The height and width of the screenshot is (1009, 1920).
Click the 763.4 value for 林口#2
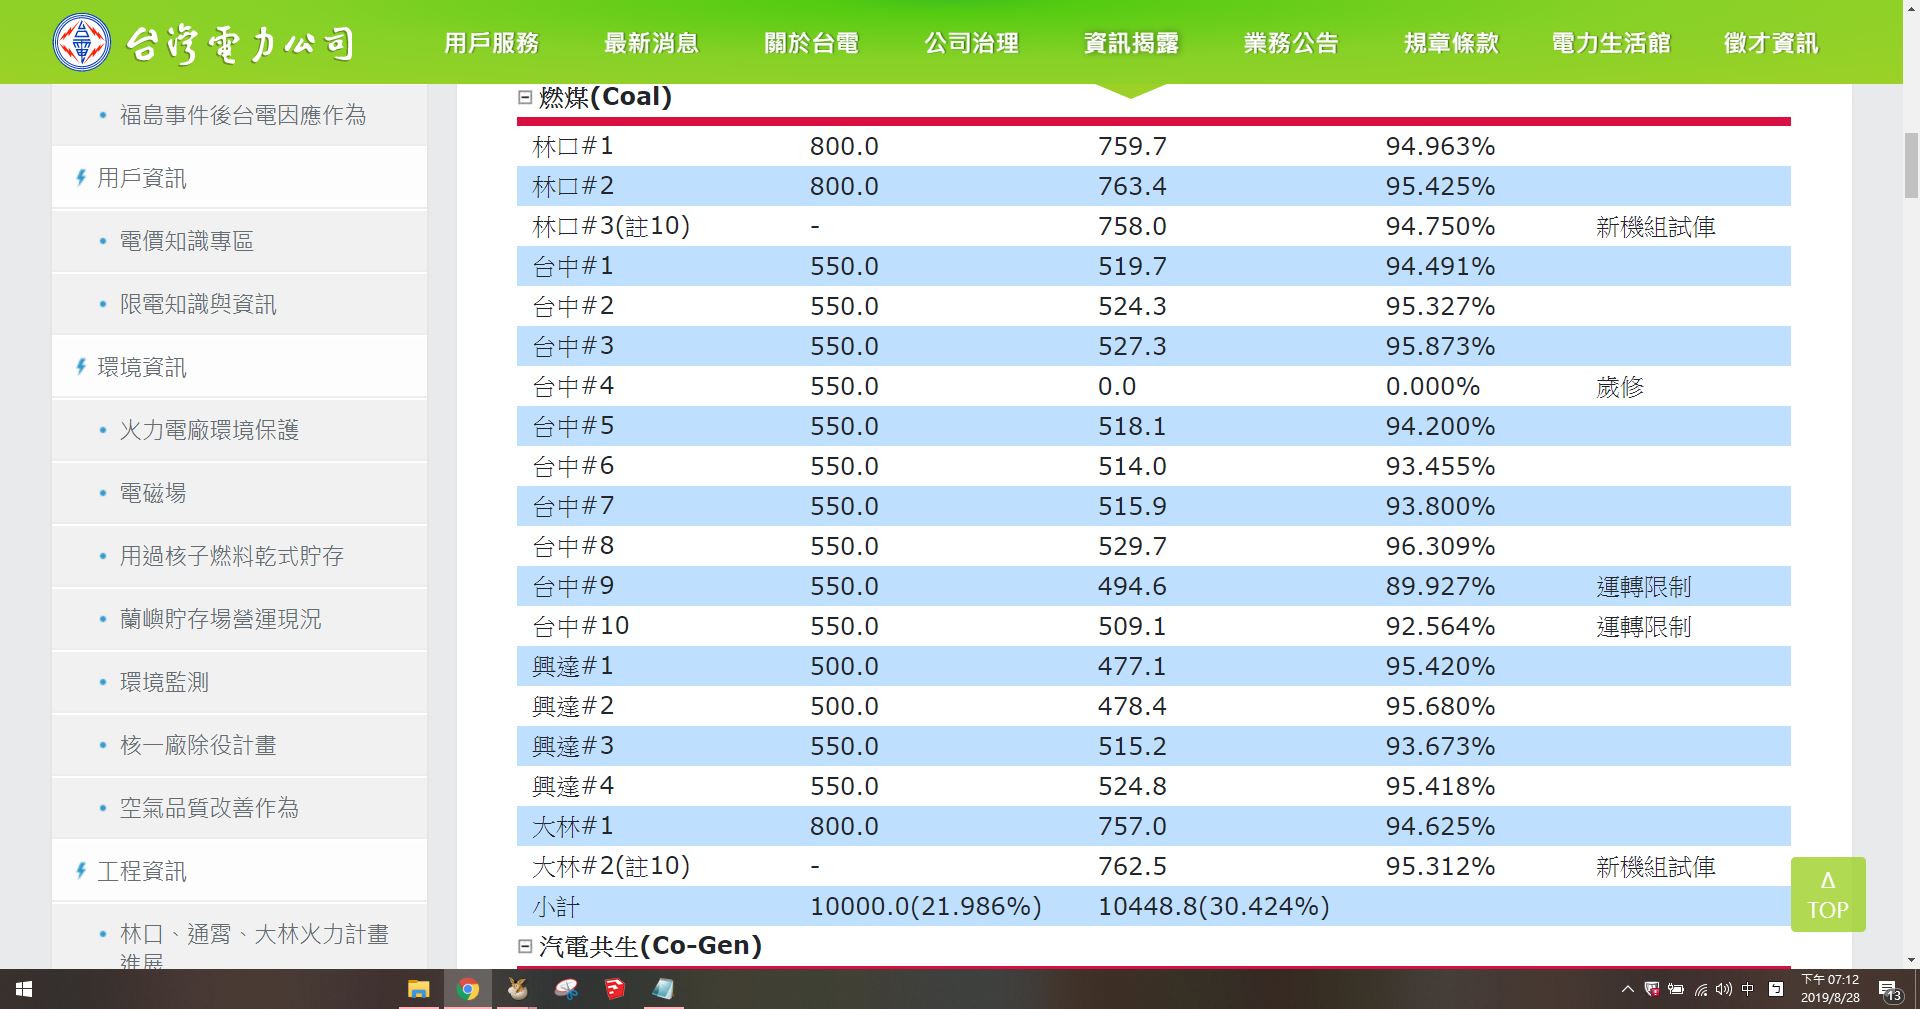(1132, 186)
